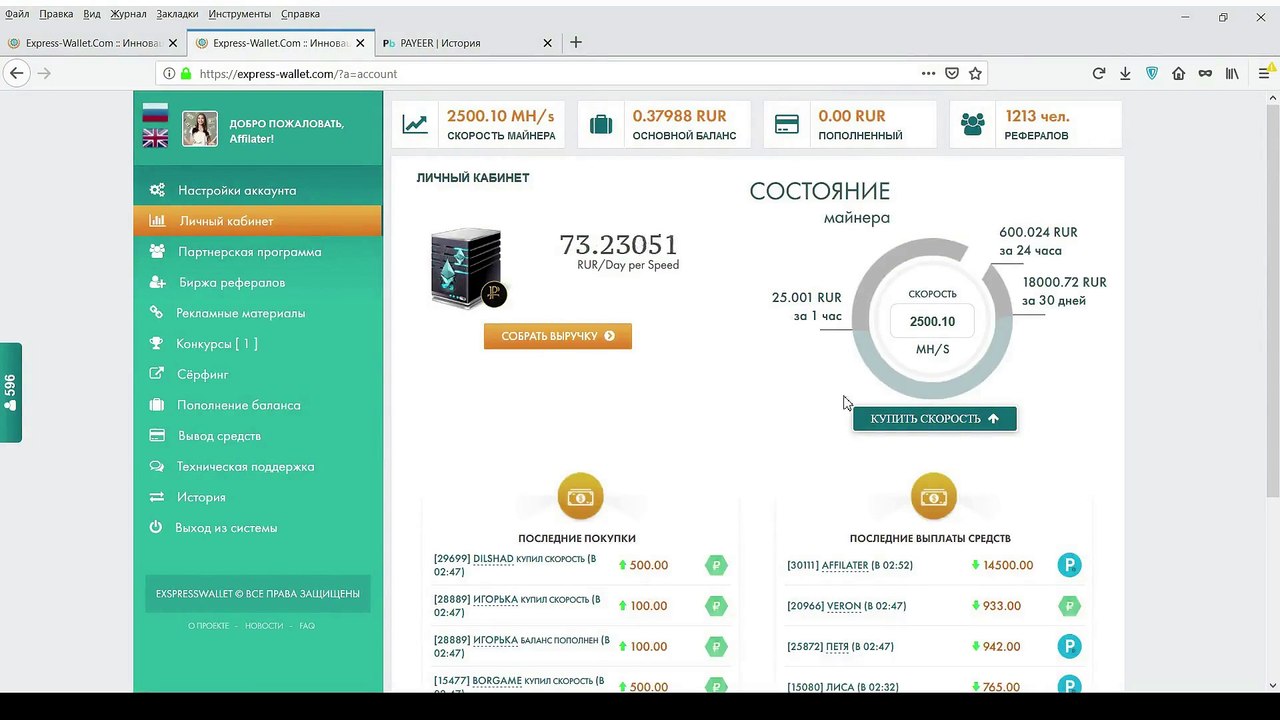Open Firefox downloads arrow icon
1280x720 pixels.
point(1125,73)
